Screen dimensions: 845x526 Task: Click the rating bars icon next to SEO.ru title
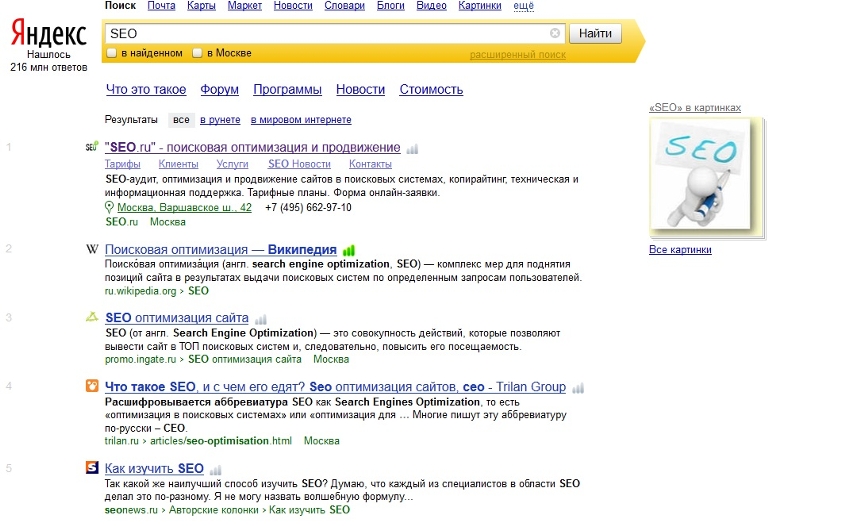pos(412,149)
